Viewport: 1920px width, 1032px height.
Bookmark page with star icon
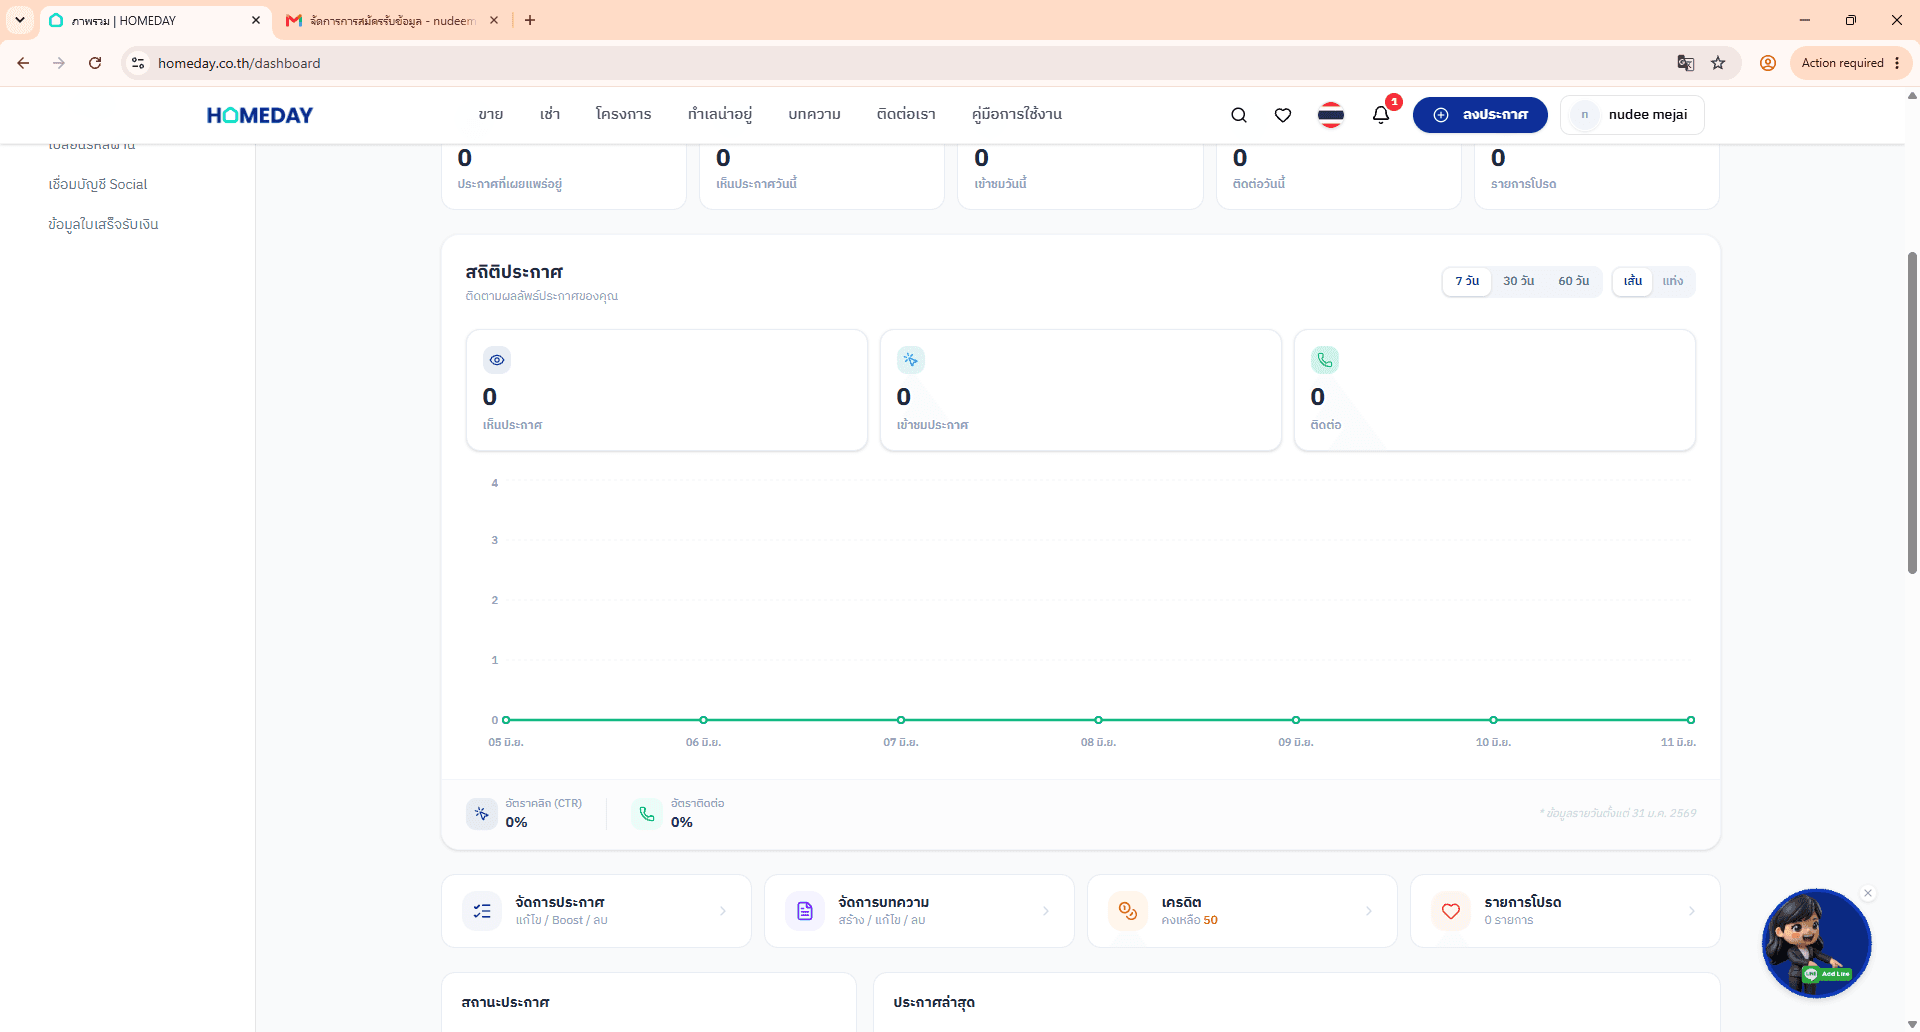point(1718,63)
